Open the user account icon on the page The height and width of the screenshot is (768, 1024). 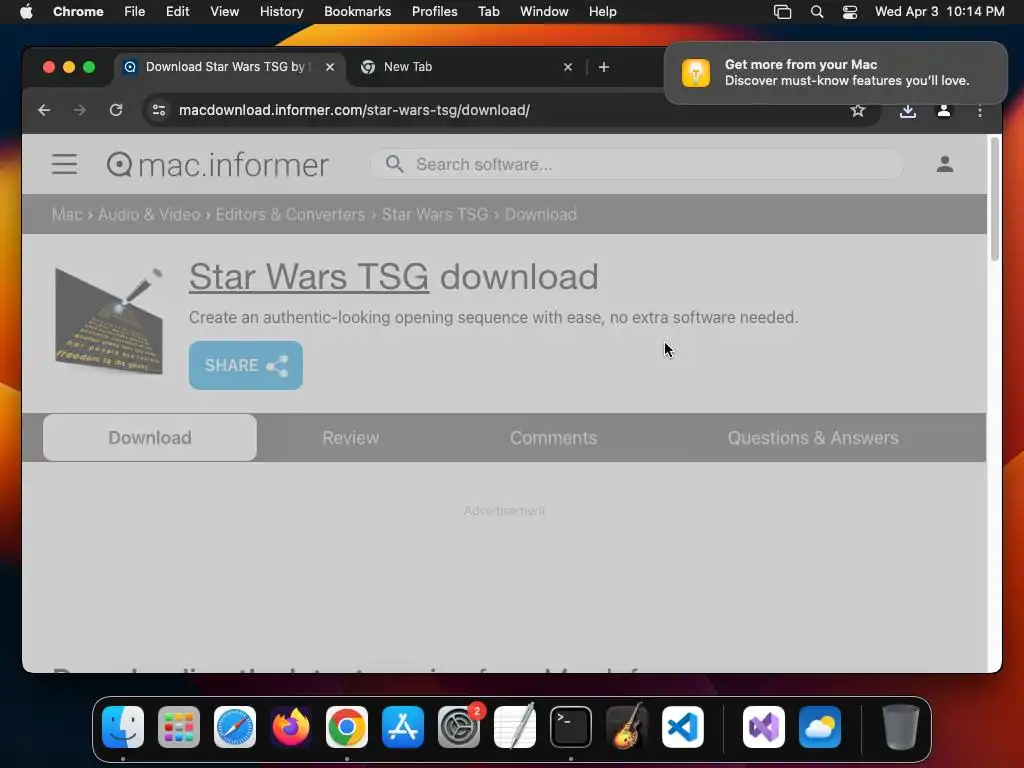[x=944, y=164]
